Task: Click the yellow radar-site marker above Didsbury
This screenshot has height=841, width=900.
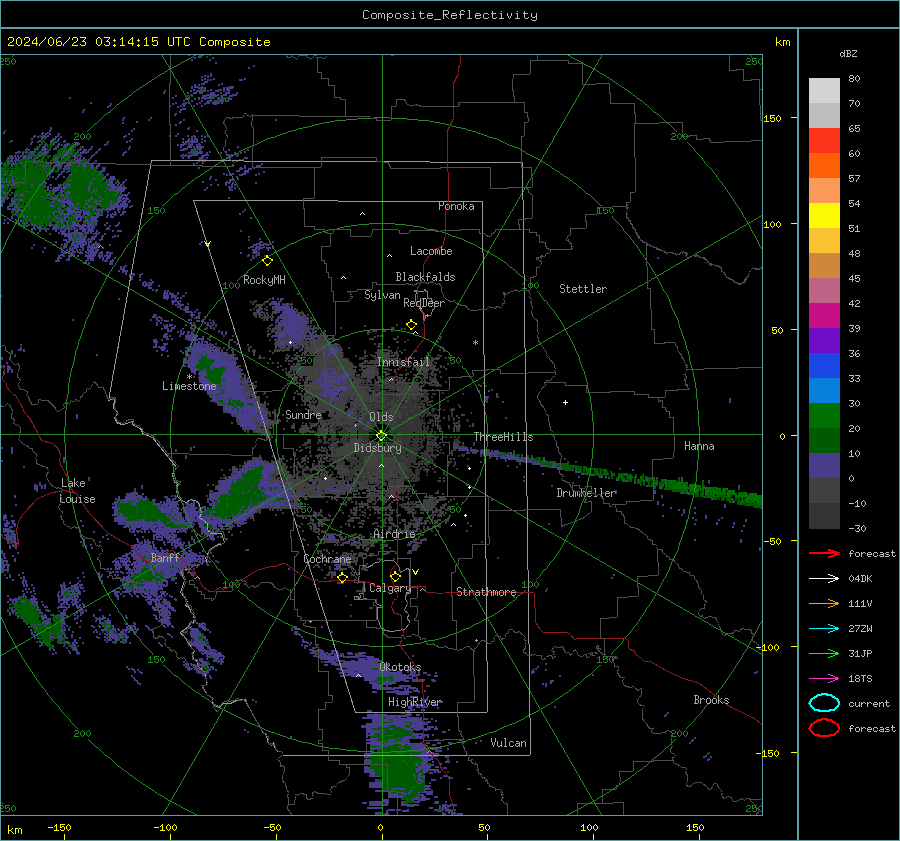Action: 381,436
